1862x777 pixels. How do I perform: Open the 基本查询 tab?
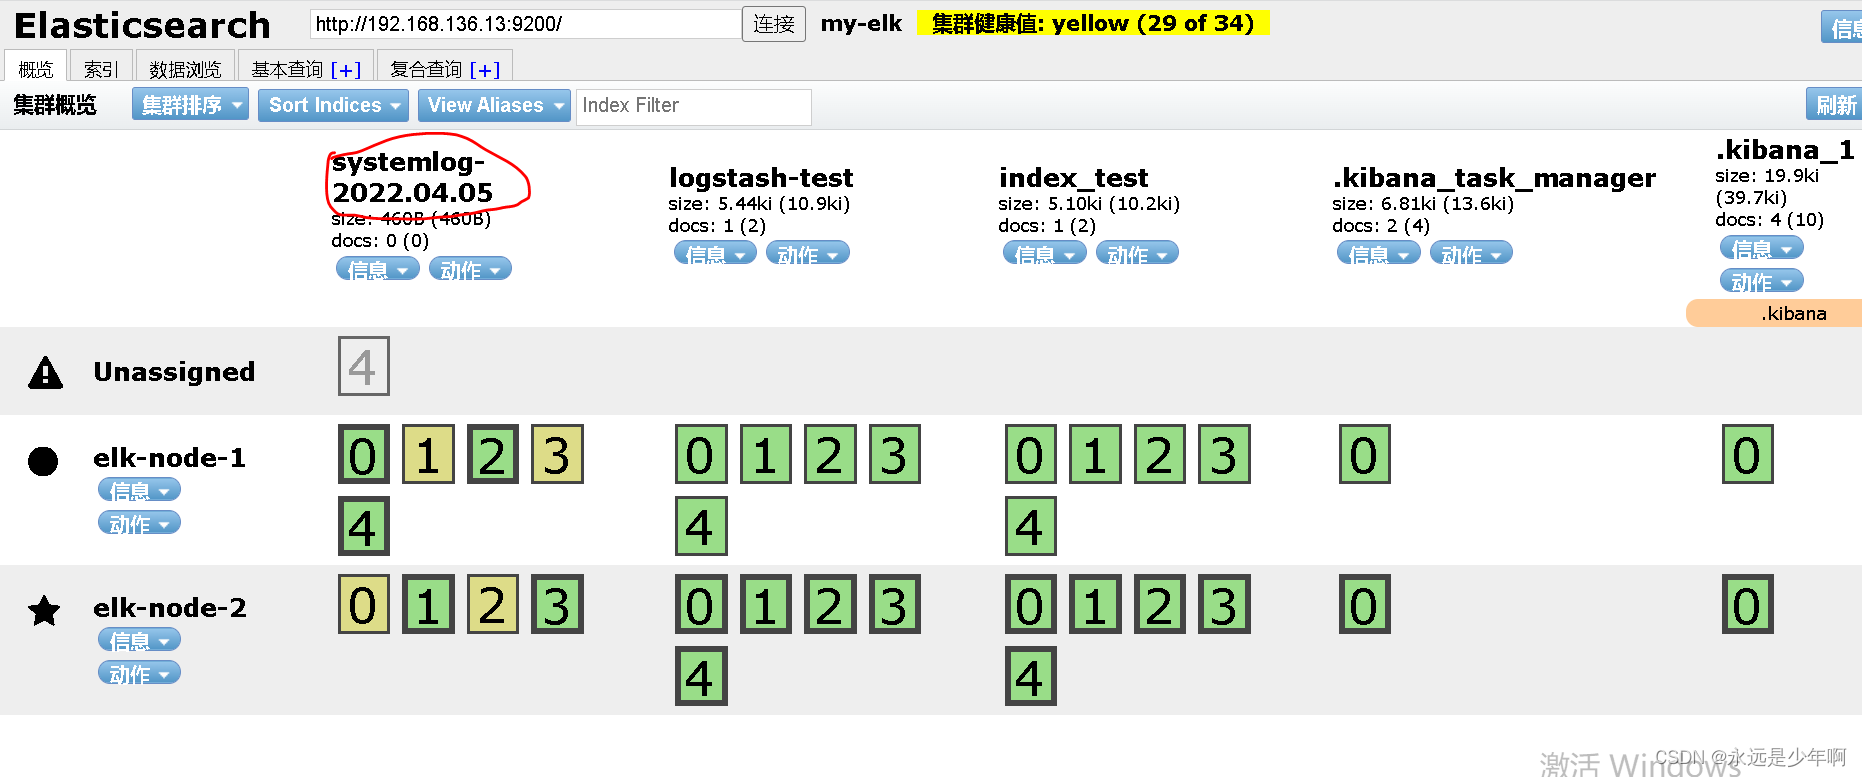point(306,67)
